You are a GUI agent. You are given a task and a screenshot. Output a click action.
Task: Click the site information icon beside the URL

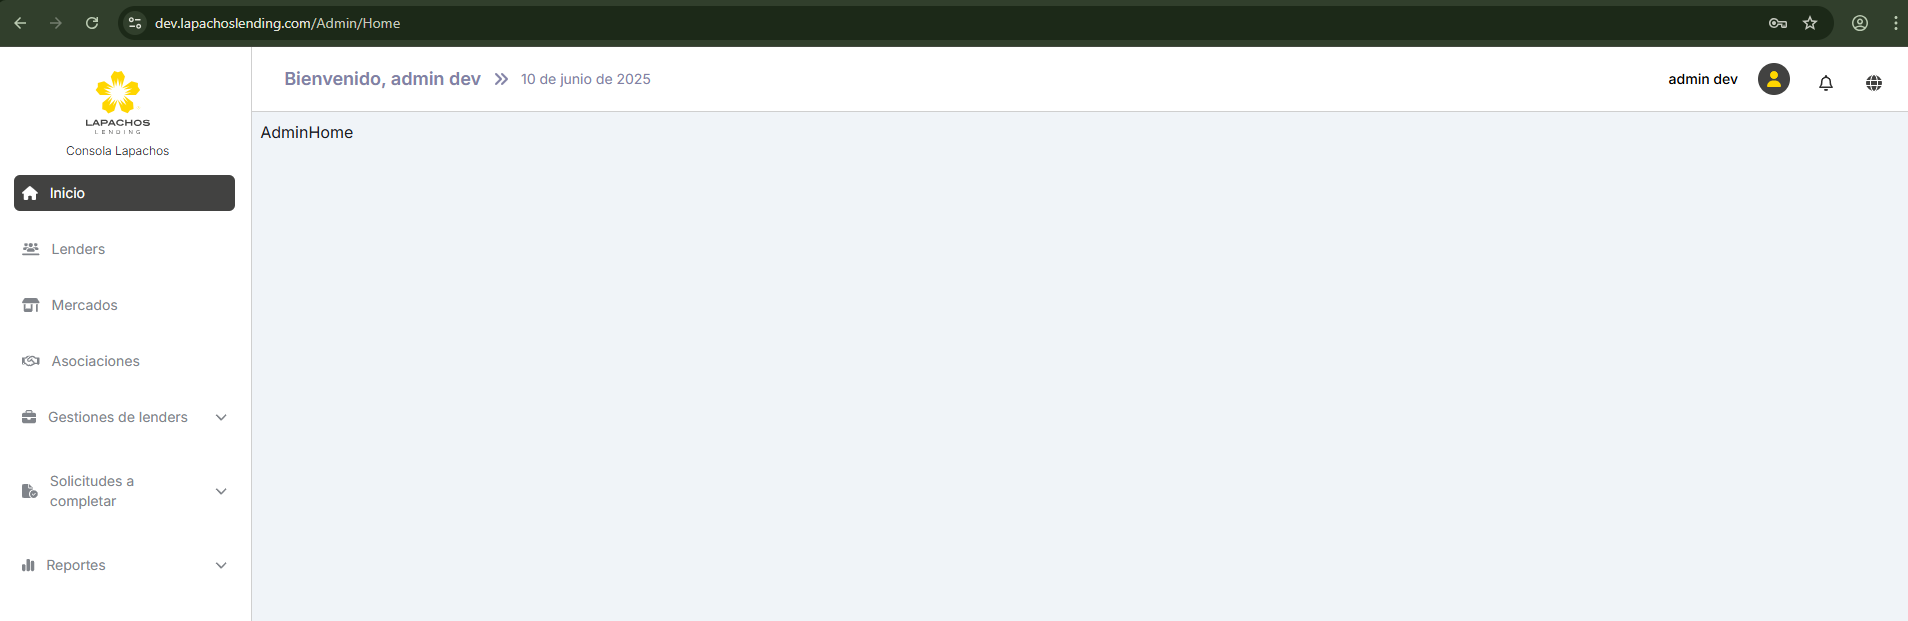coord(135,23)
